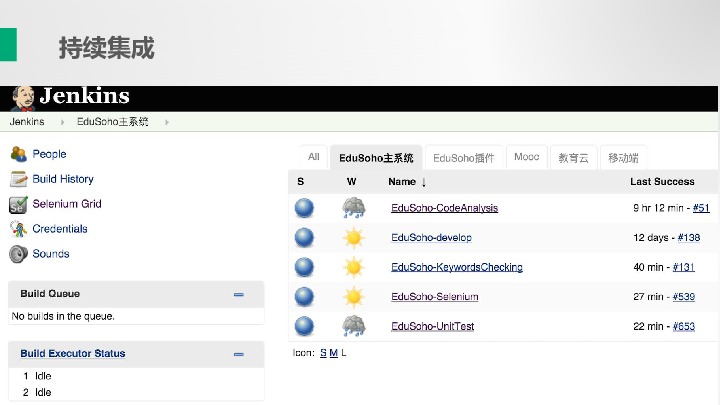Sort by the S status column
The width and height of the screenshot is (720, 405).
tap(301, 181)
